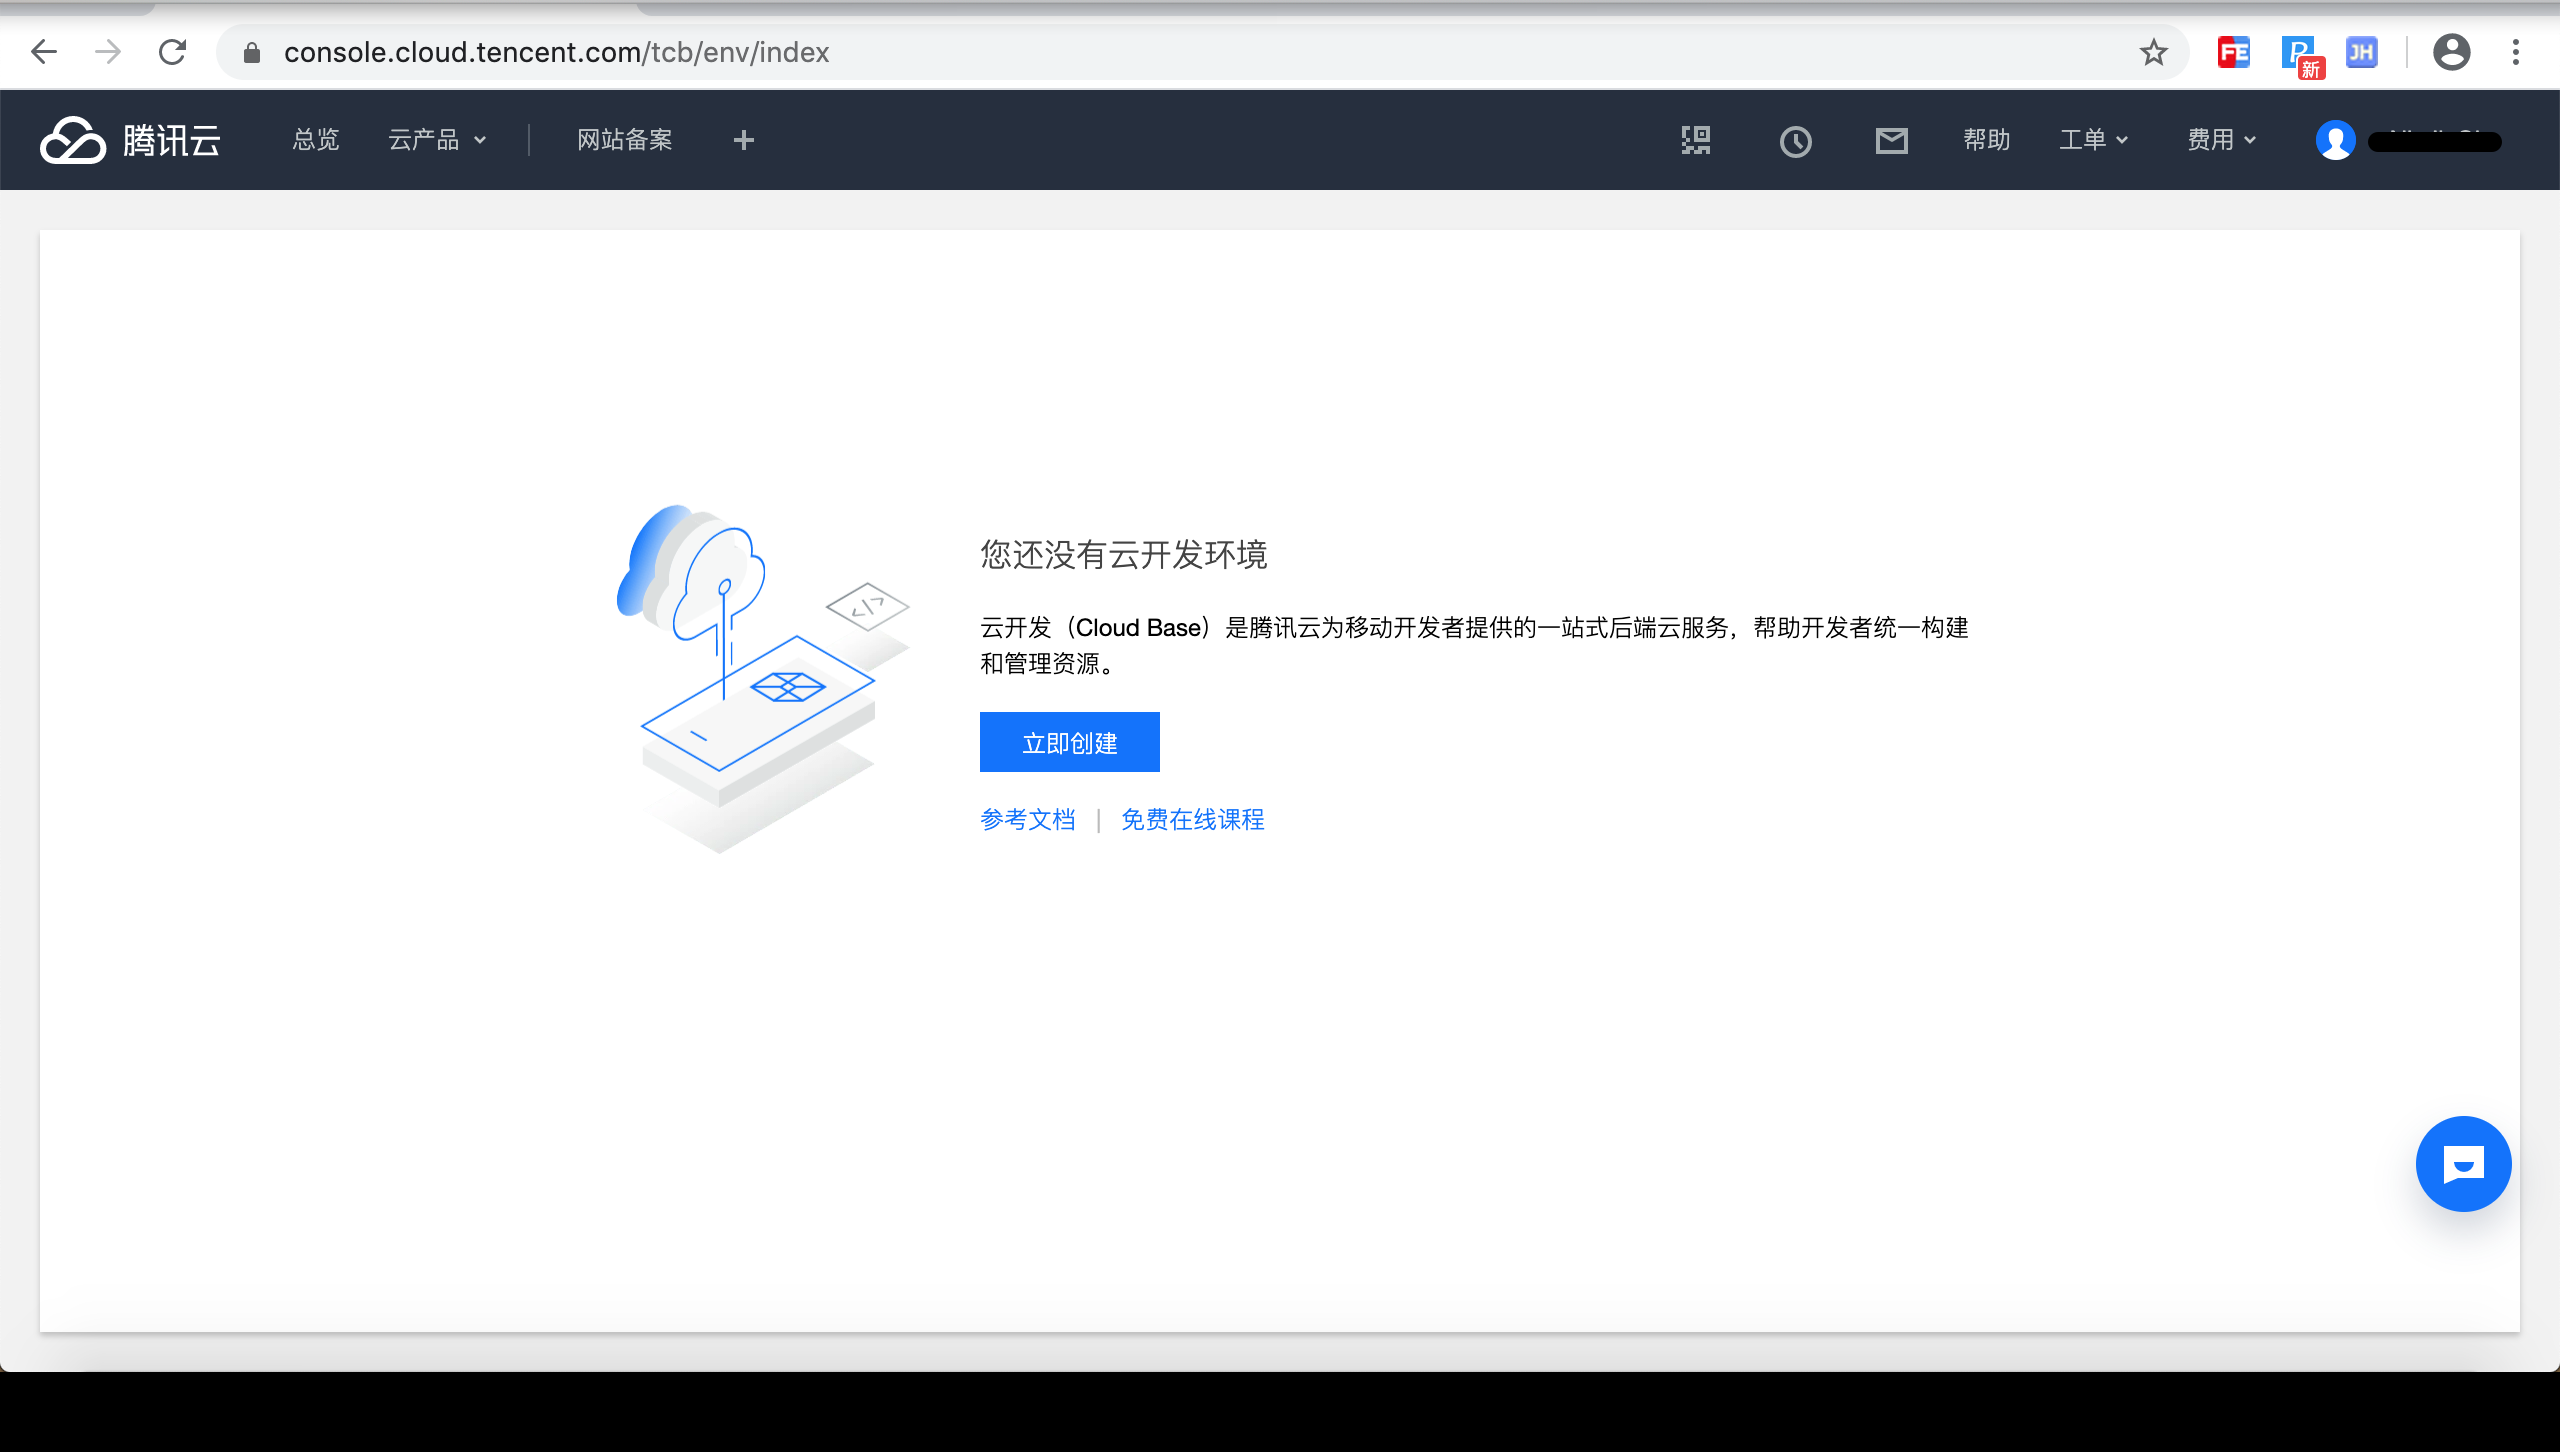Click the JH browser extension icon
The height and width of the screenshot is (1452, 2560).
(x=2361, y=52)
